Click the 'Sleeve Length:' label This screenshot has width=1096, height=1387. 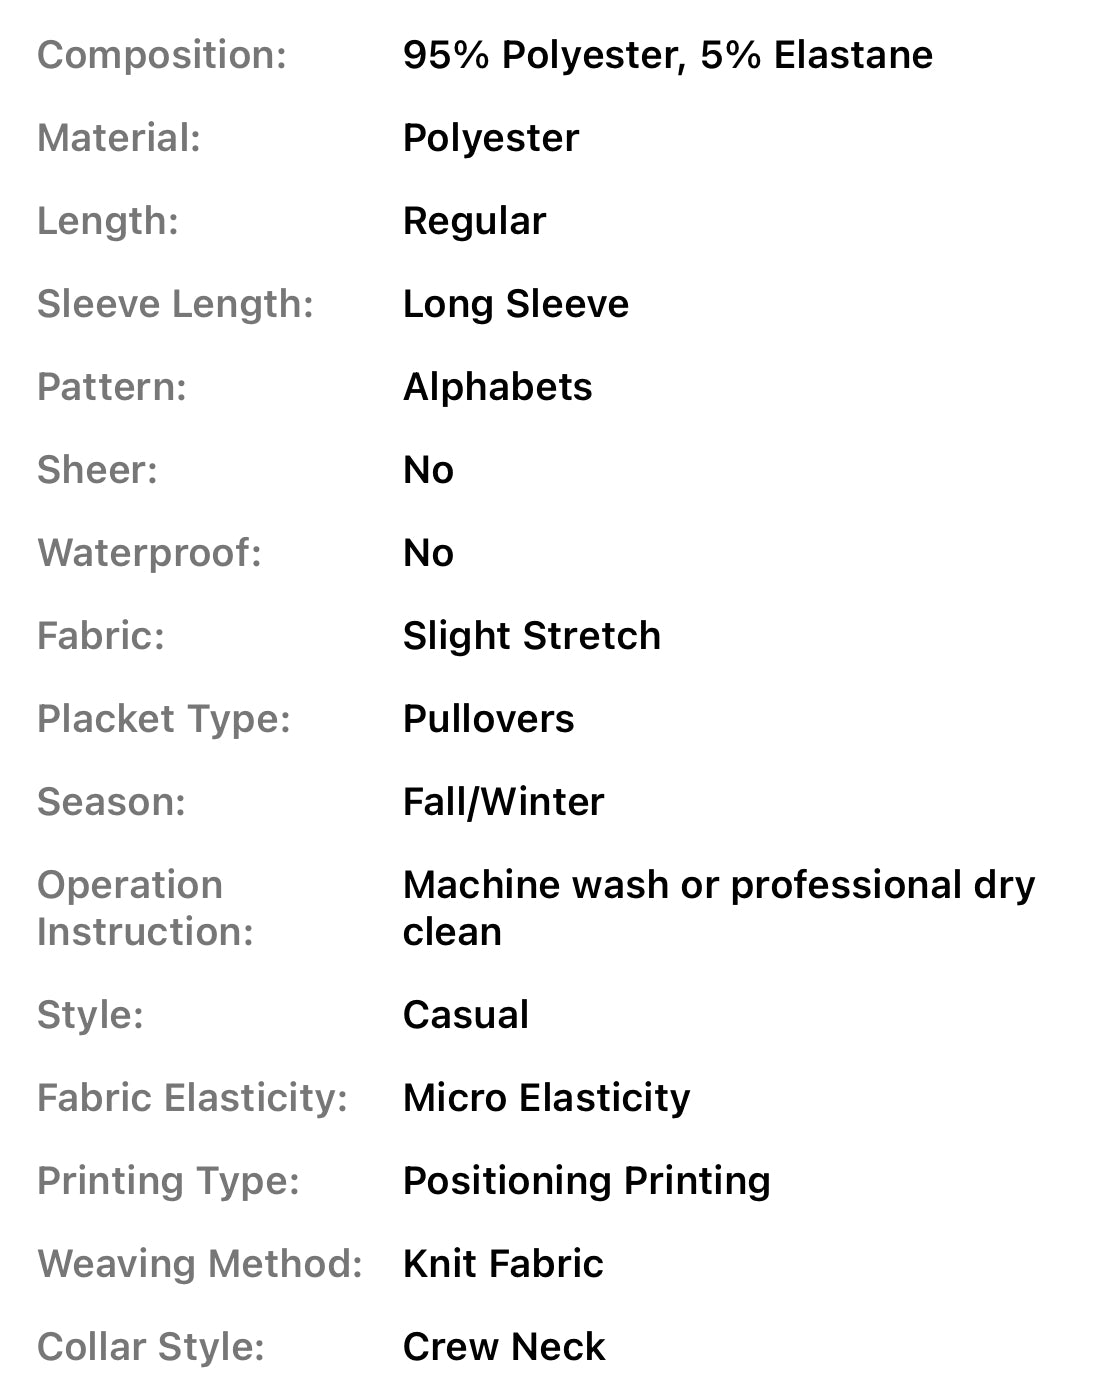(x=175, y=304)
